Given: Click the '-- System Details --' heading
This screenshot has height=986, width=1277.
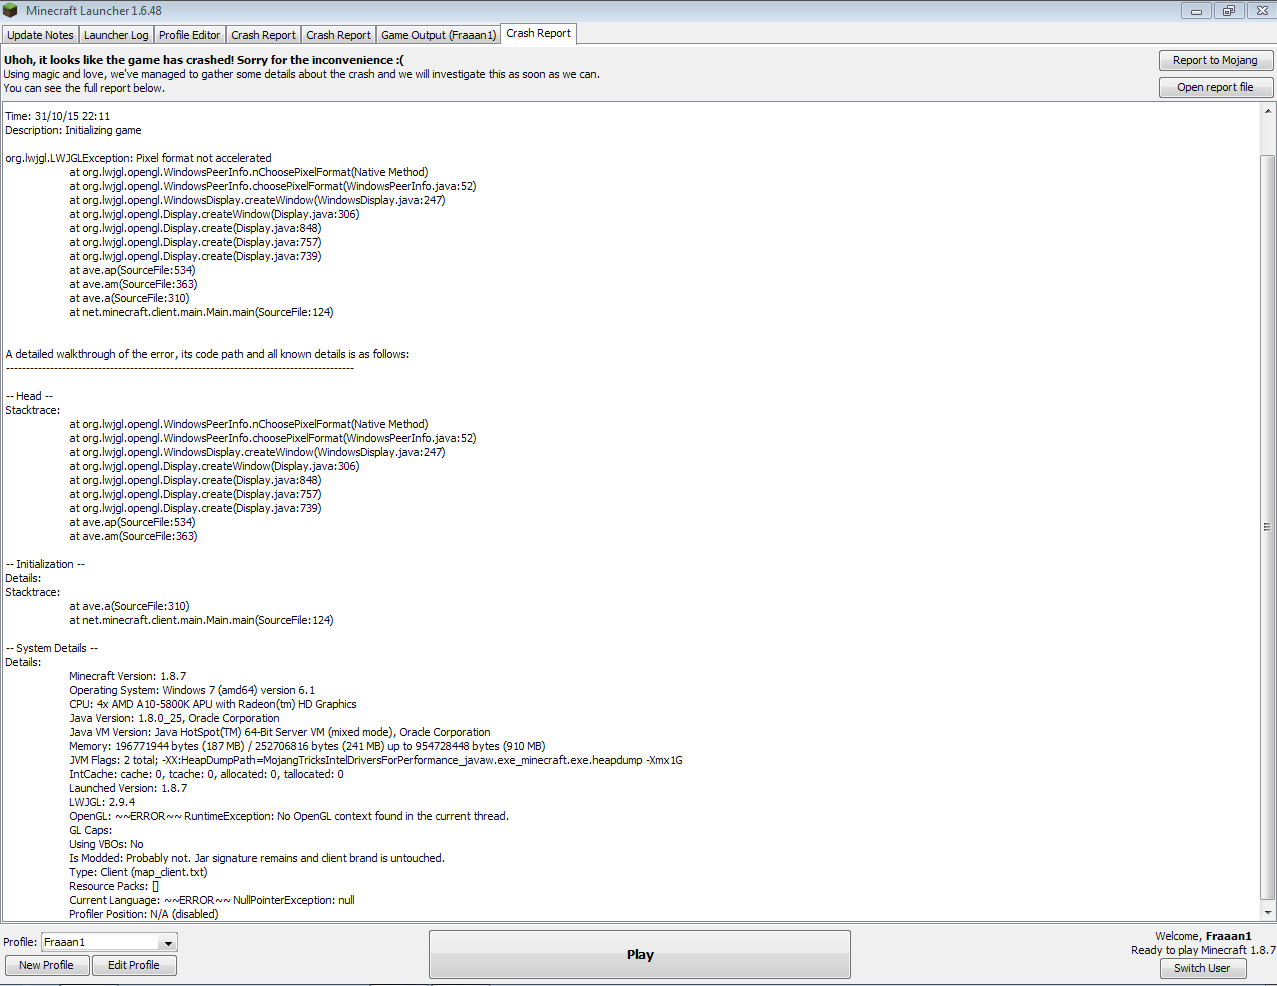Looking at the screenshot, I should pos(52,648).
